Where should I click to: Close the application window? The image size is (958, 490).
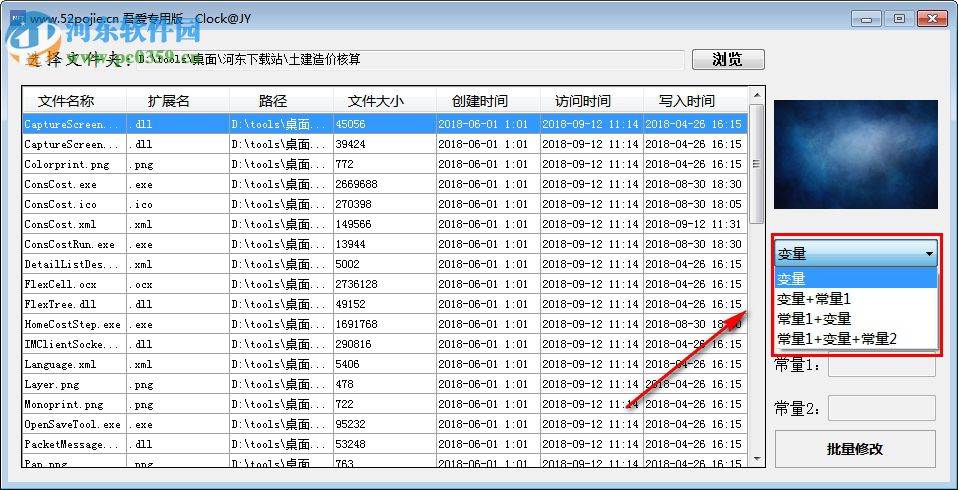click(x=933, y=18)
